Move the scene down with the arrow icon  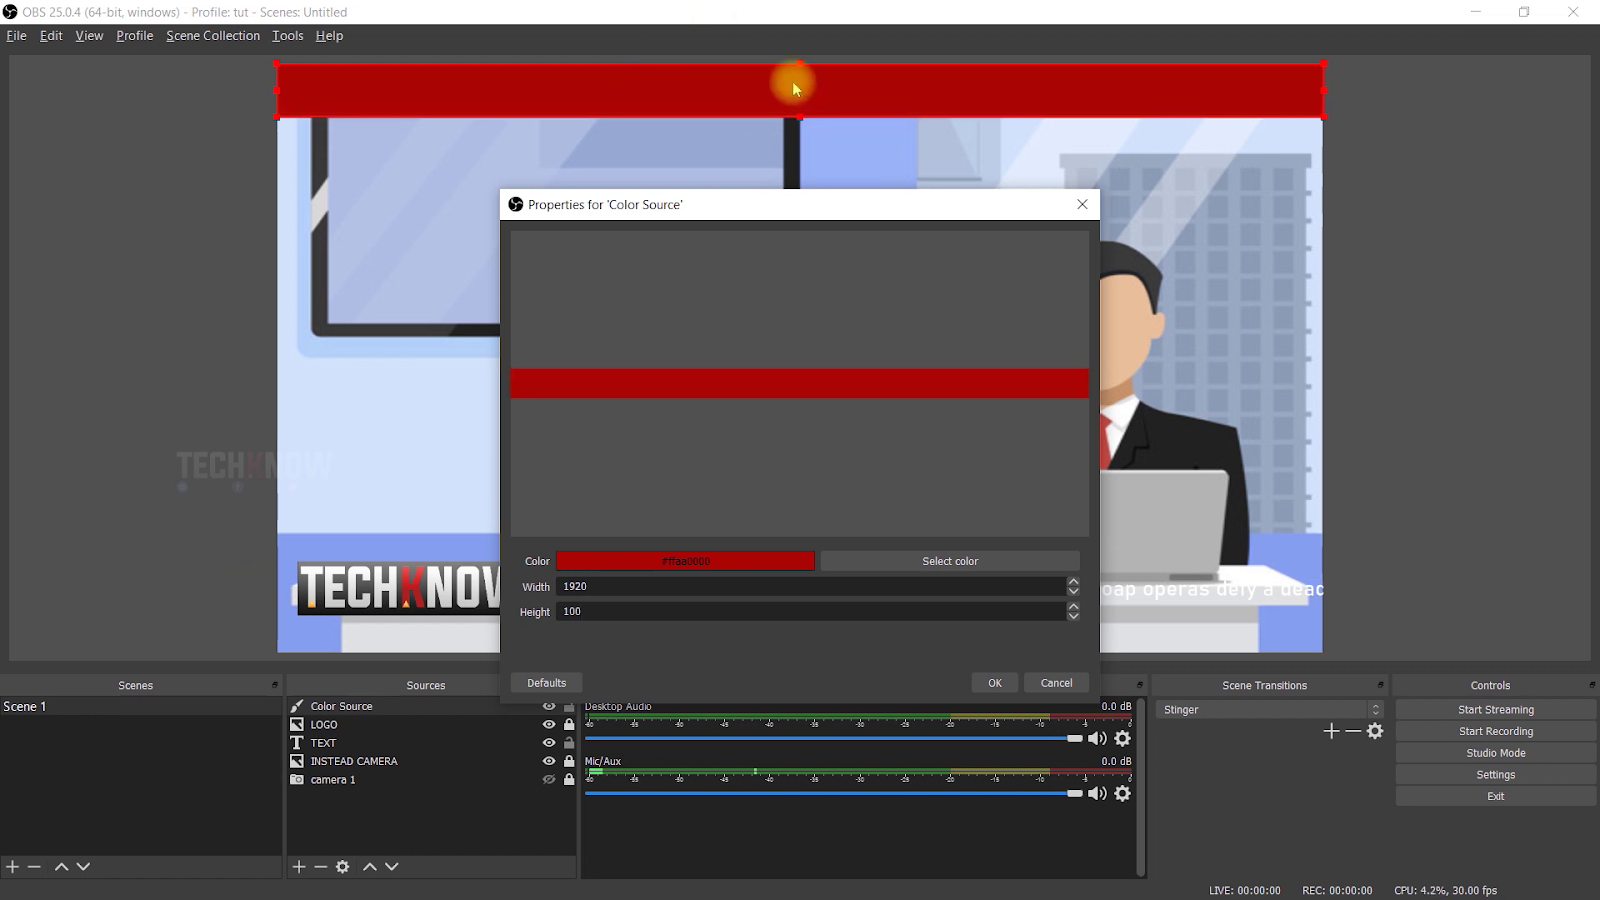pyautogui.click(x=83, y=867)
